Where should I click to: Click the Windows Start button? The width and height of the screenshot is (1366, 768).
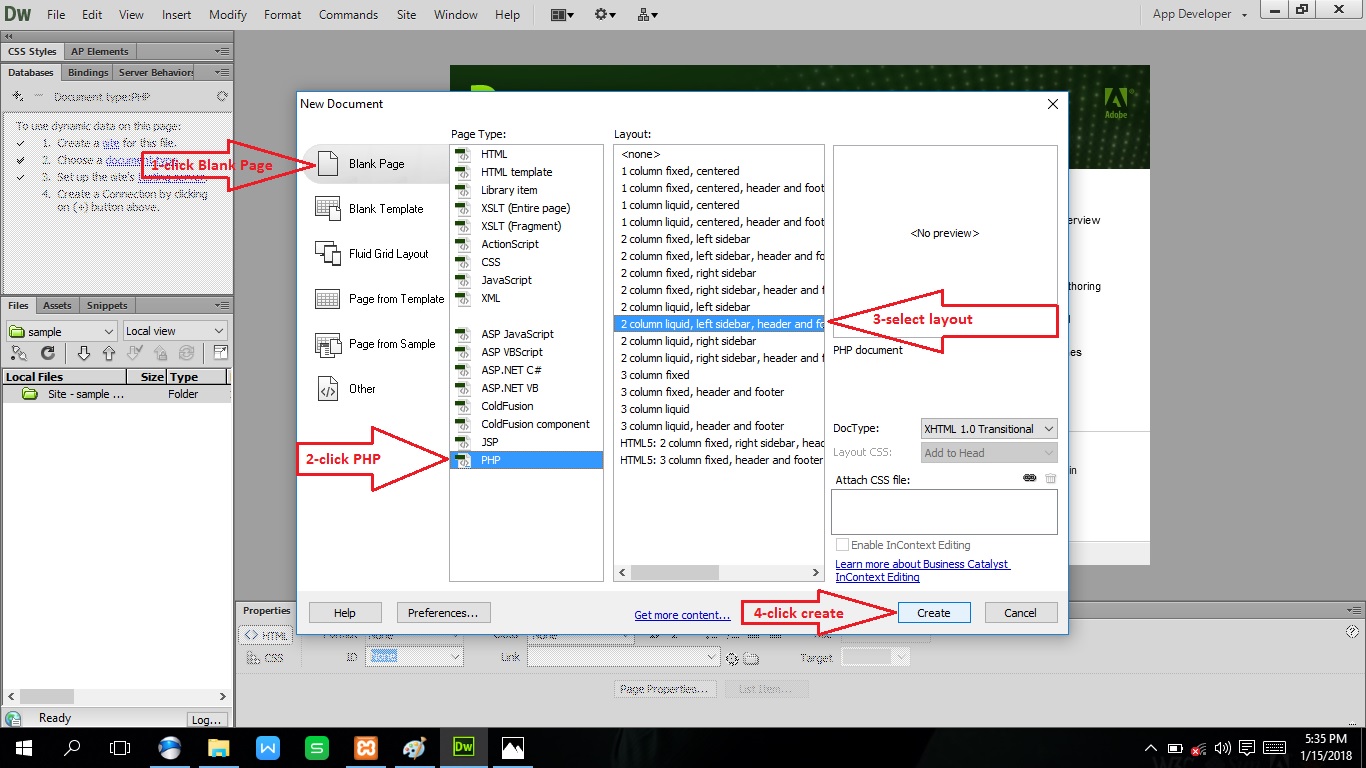pos(23,747)
